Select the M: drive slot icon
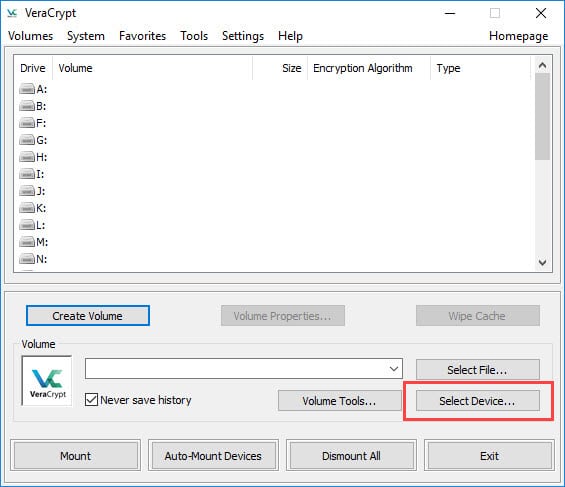This screenshot has width=565, height=487. (x=27, y=242)
